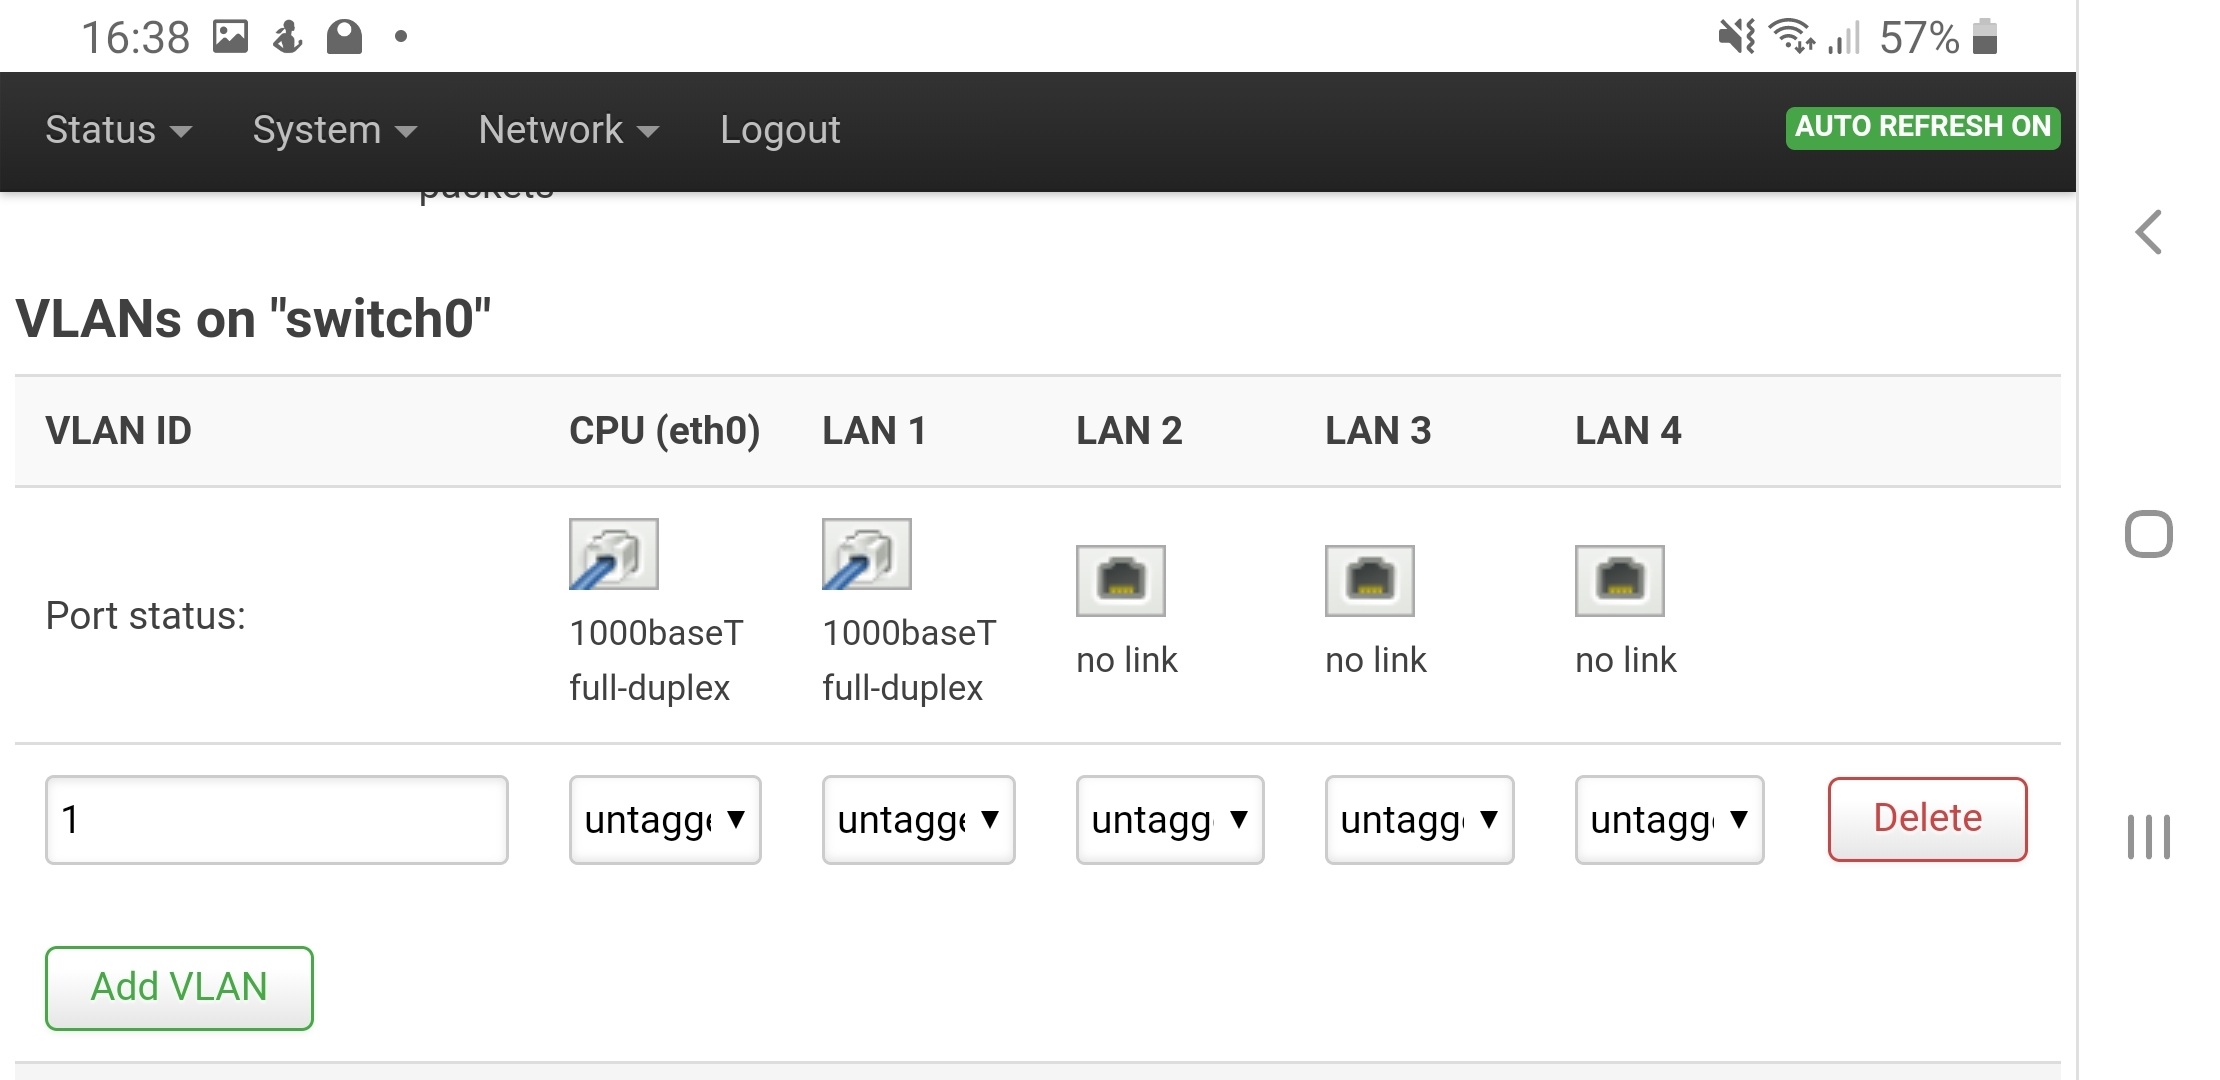Open CPU (eth0) tagging dropdown for VLAN 1
2220x1080 pixels.
[665, 820]
